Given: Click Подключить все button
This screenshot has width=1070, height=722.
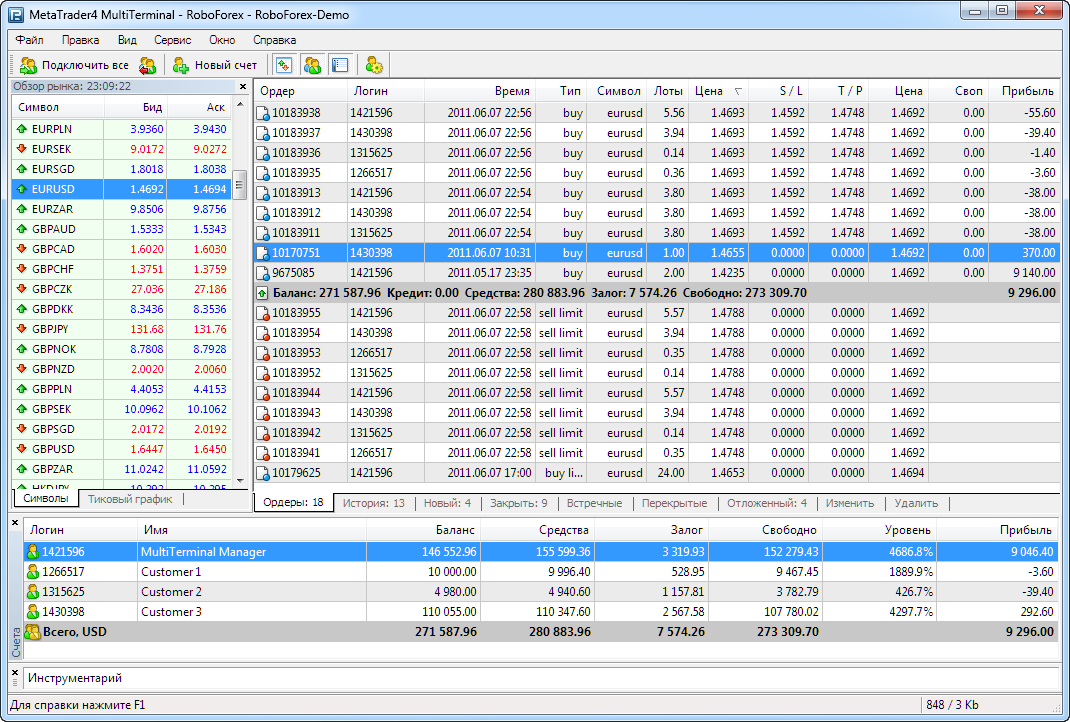Looking at the screenshot, I should [75, 66].
